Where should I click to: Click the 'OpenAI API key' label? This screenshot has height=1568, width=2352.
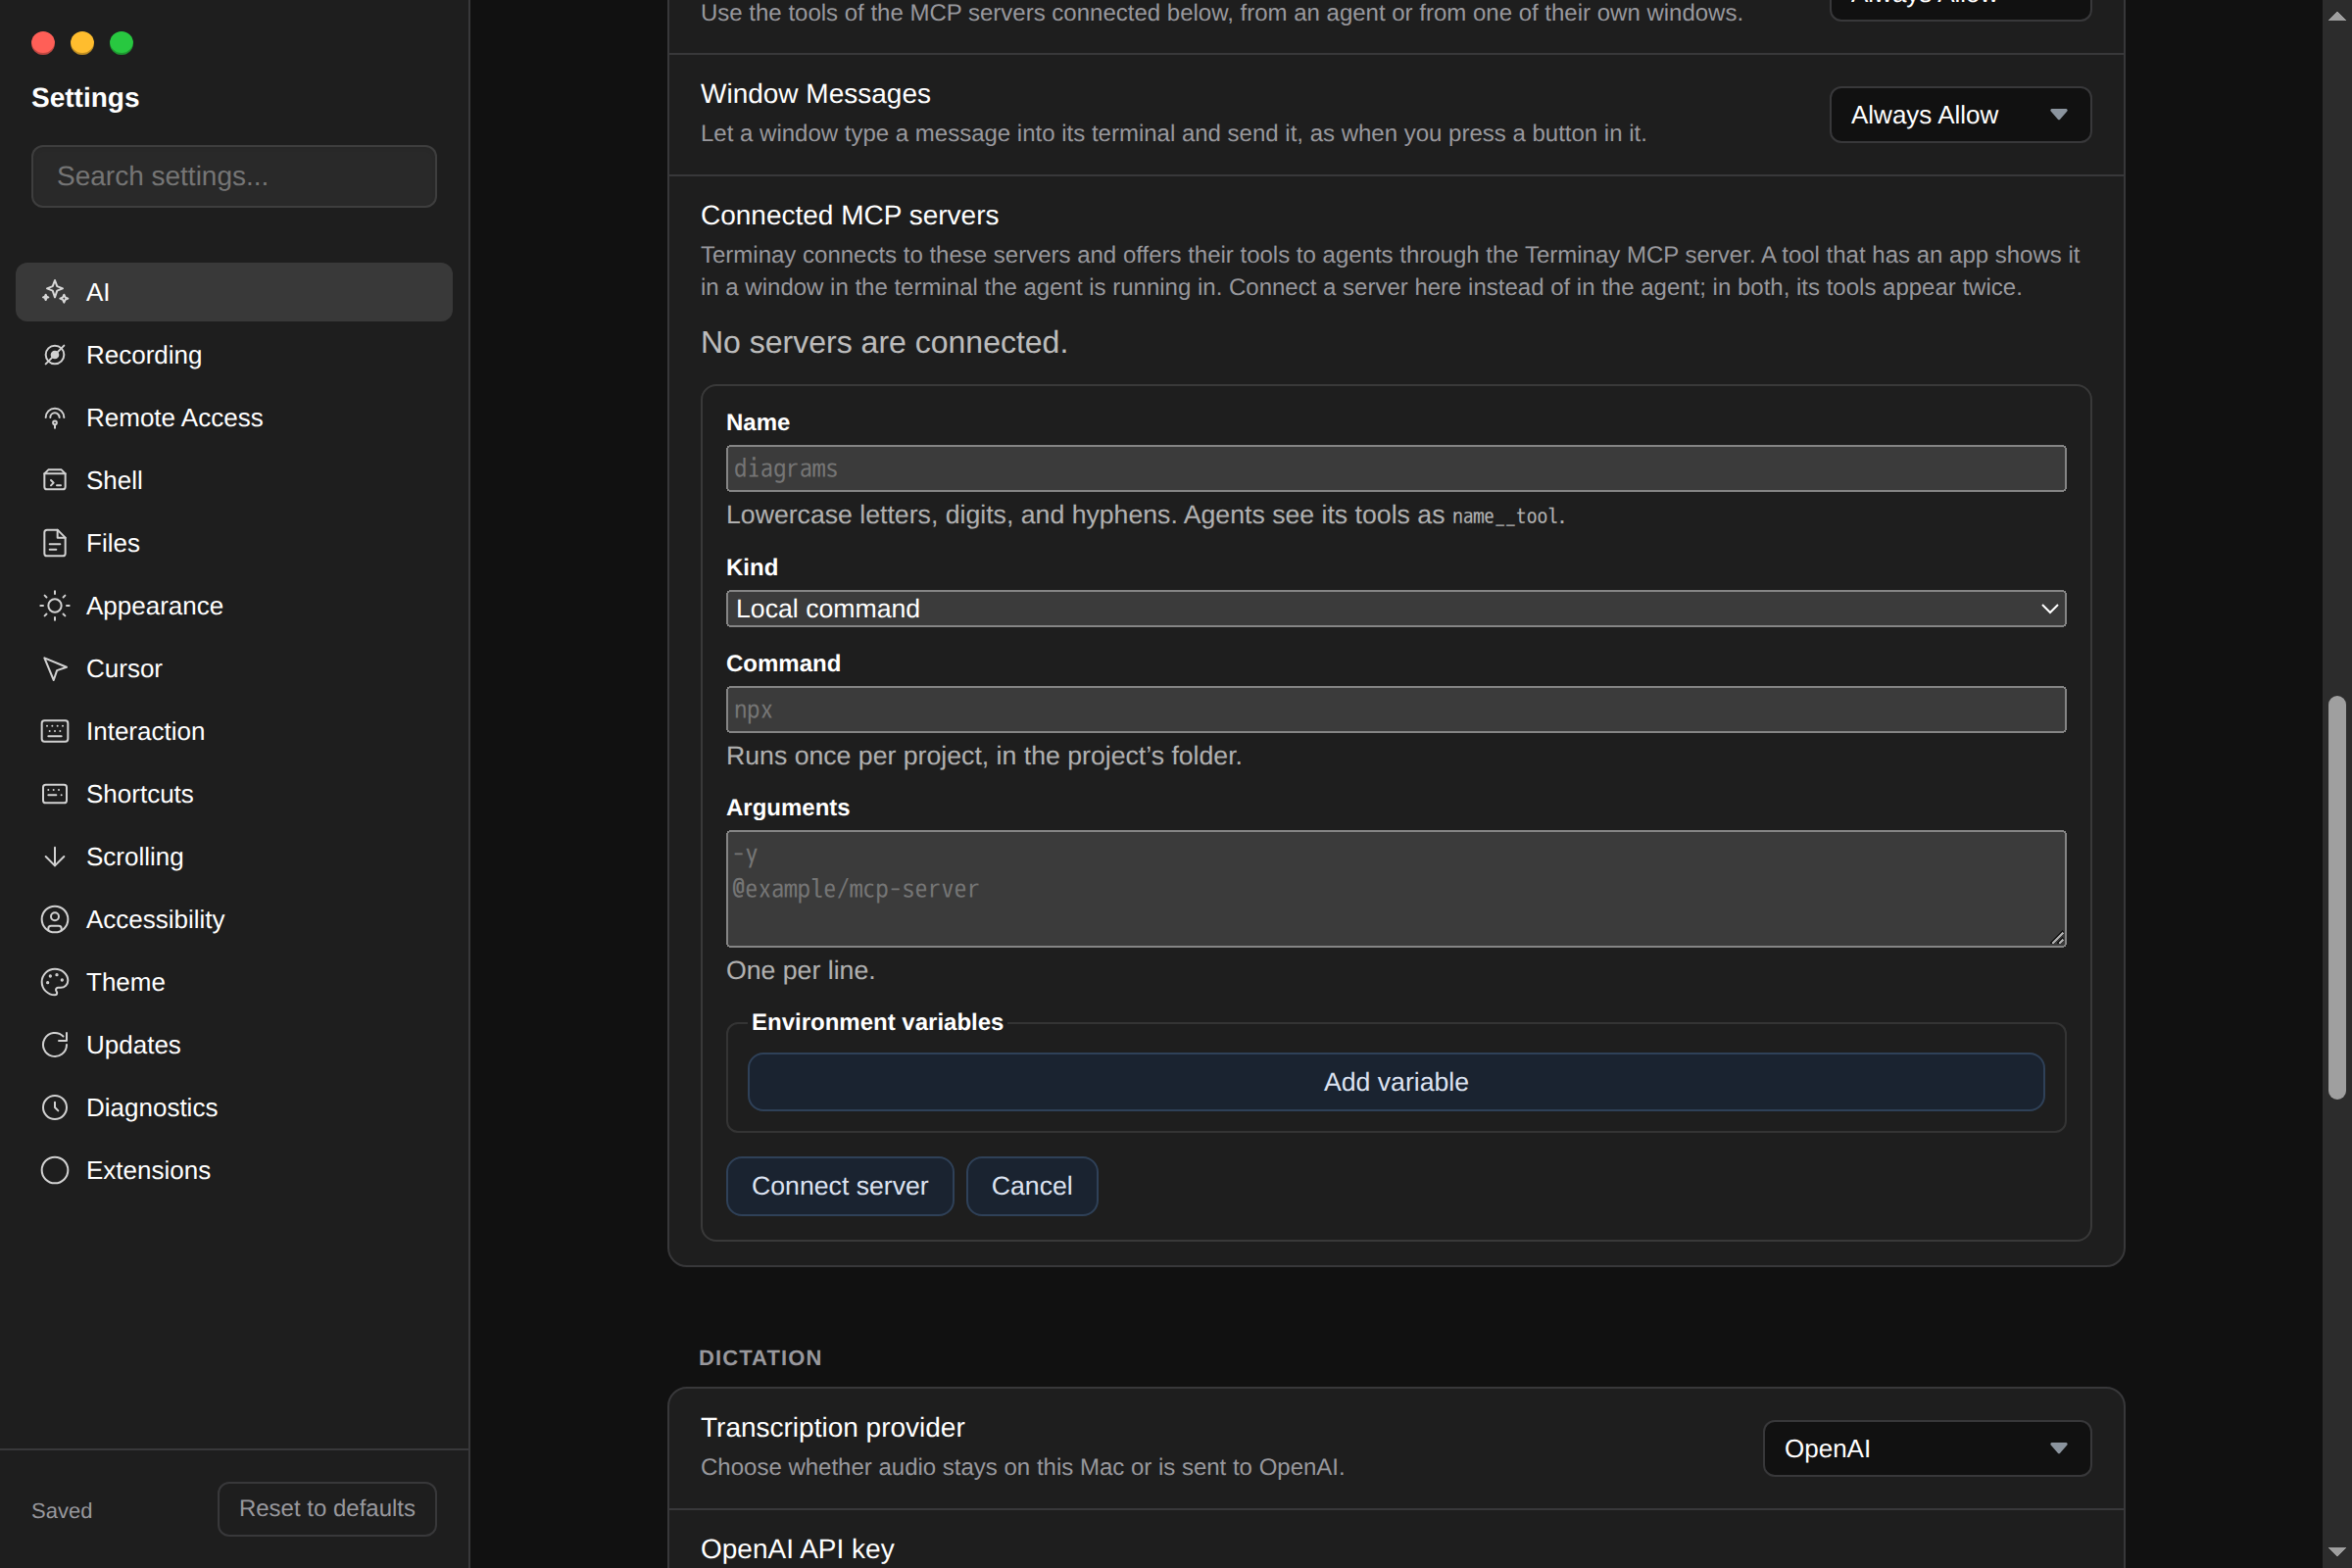tap(797, 1548)
